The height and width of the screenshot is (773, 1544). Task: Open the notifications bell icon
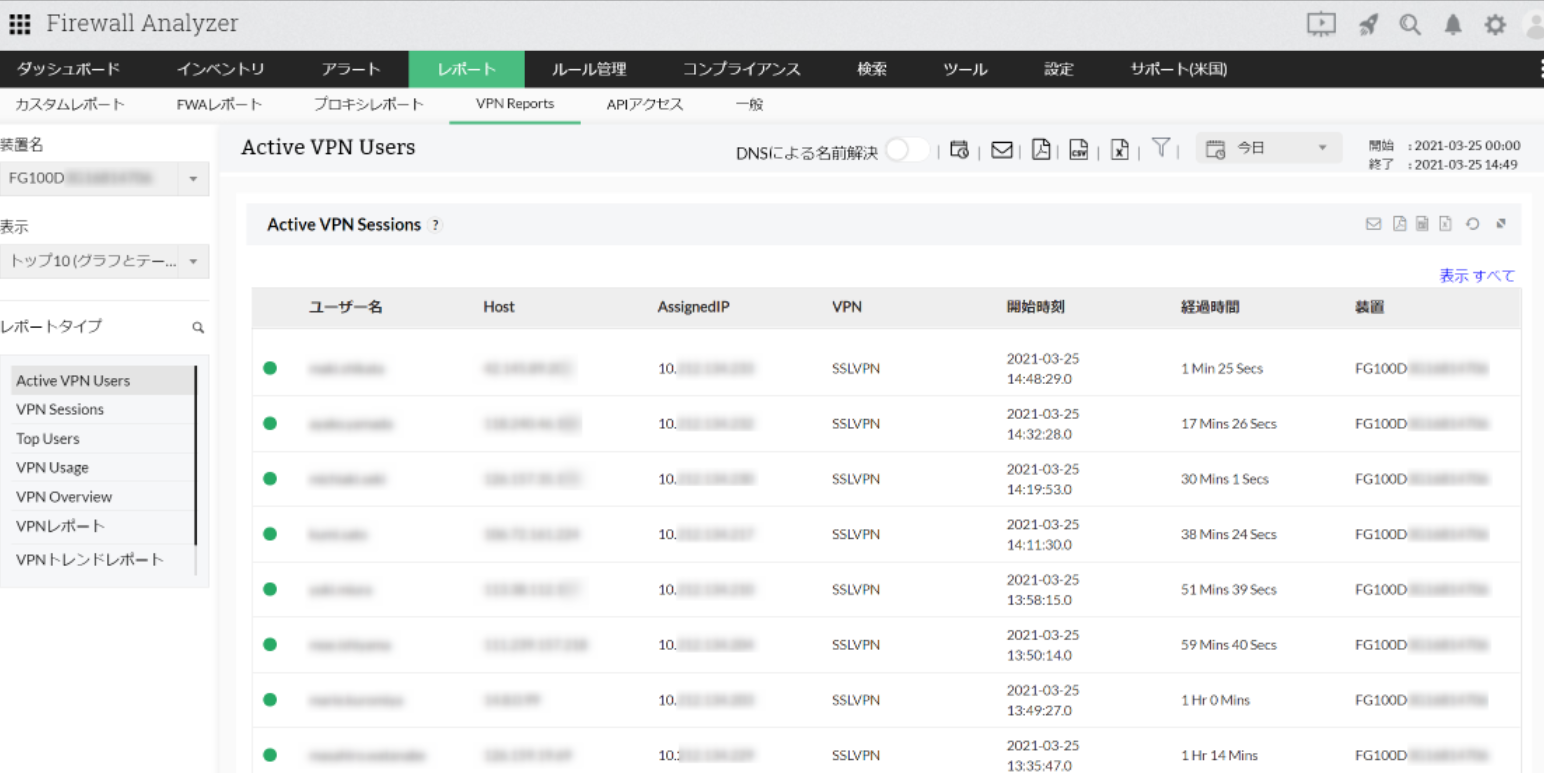click(x=1452, y=25)
